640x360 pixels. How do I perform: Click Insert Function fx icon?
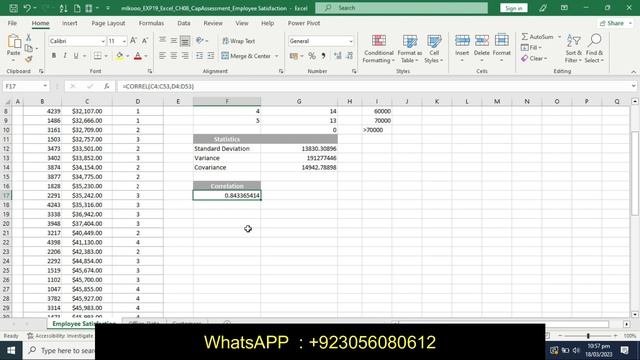(x=106, y=86)
